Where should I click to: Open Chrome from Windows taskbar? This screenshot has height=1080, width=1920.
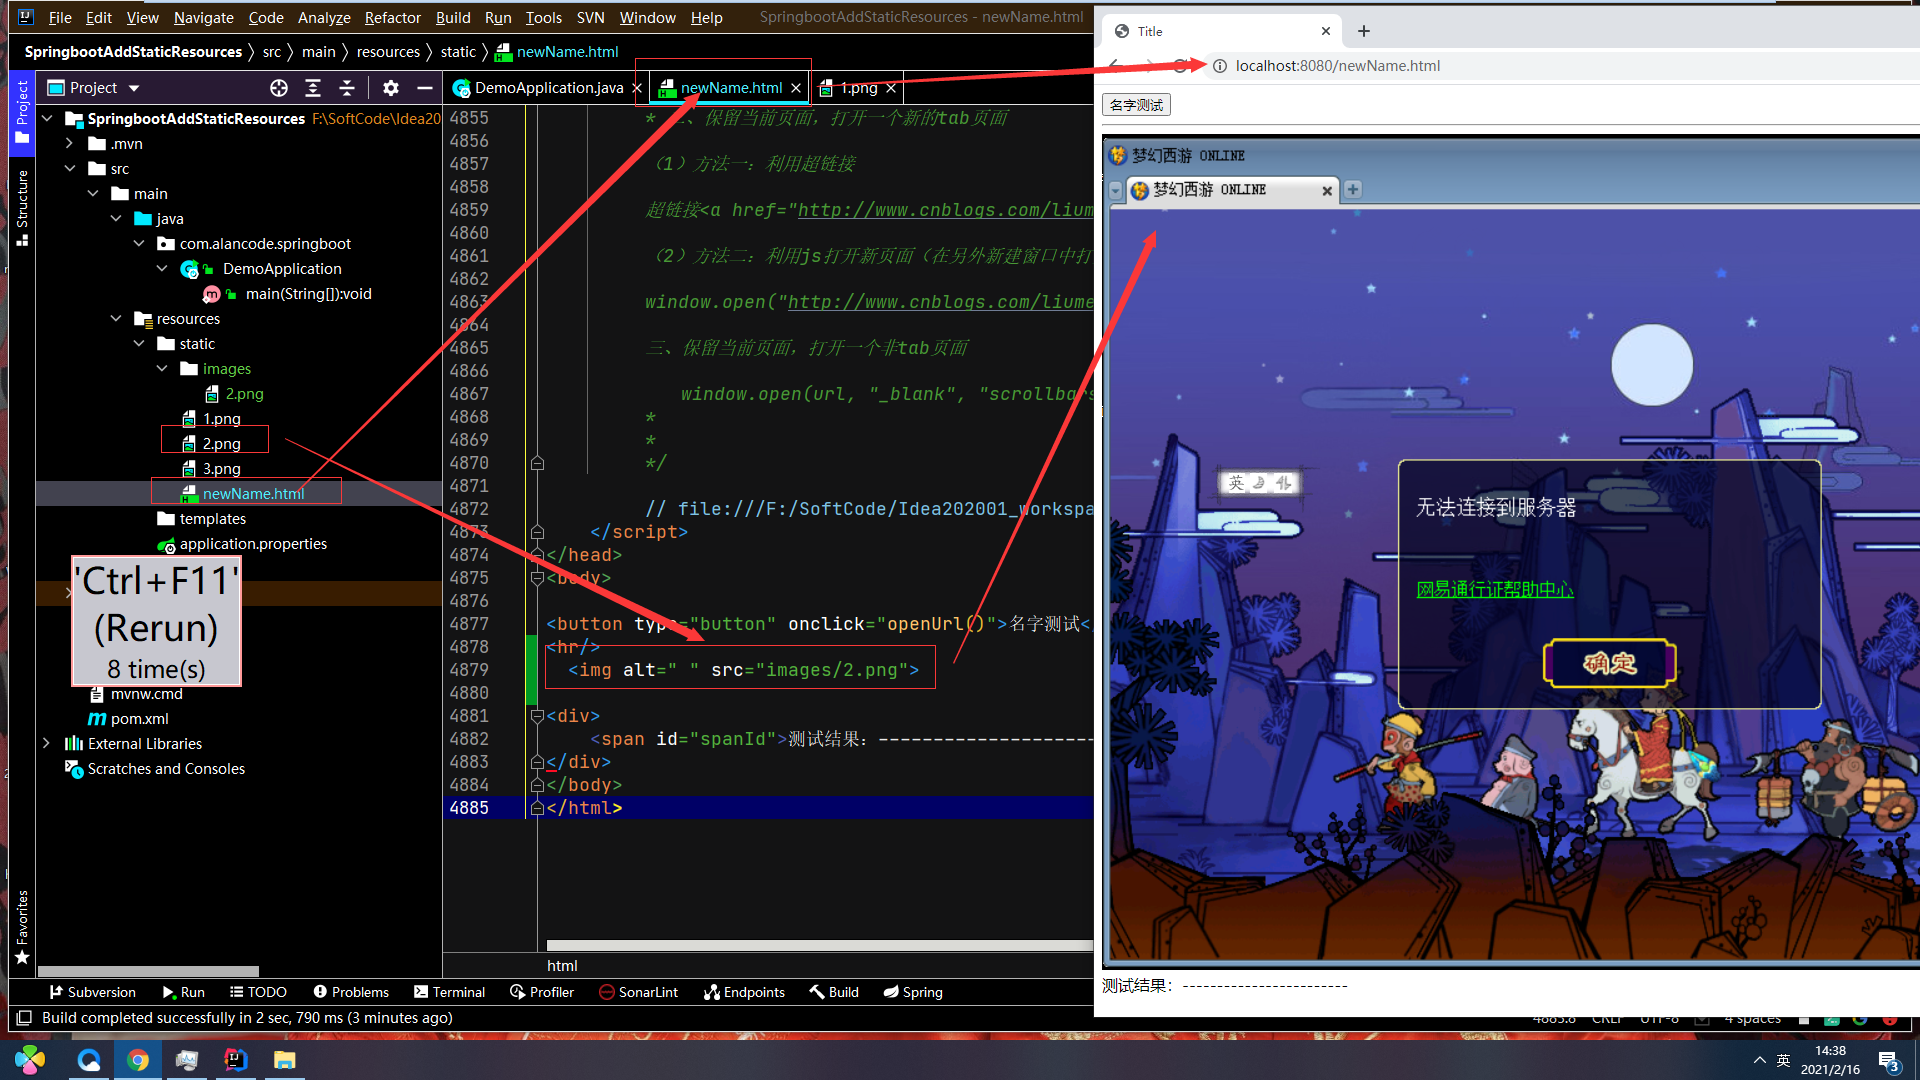click(x=138, y=1060)
